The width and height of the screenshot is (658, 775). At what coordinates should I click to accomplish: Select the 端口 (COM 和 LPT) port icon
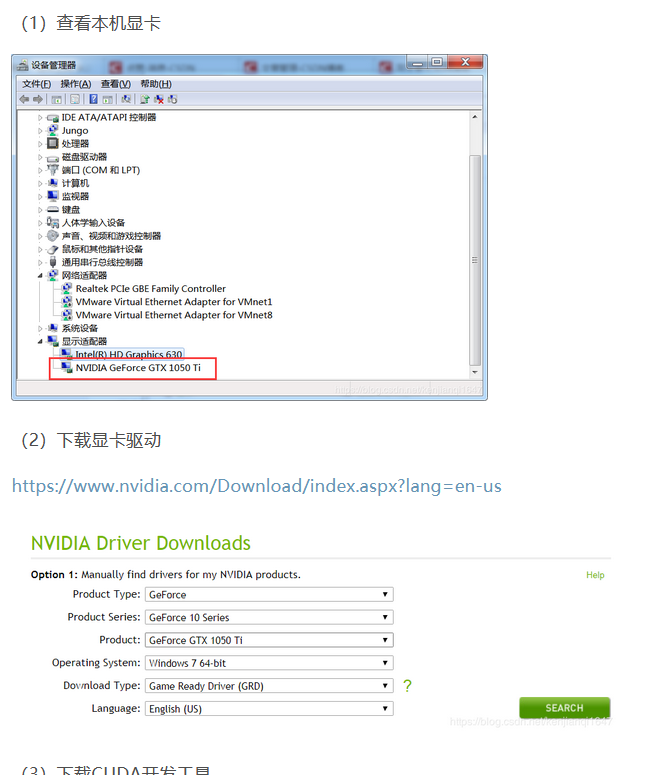click(x=53, y=170)
